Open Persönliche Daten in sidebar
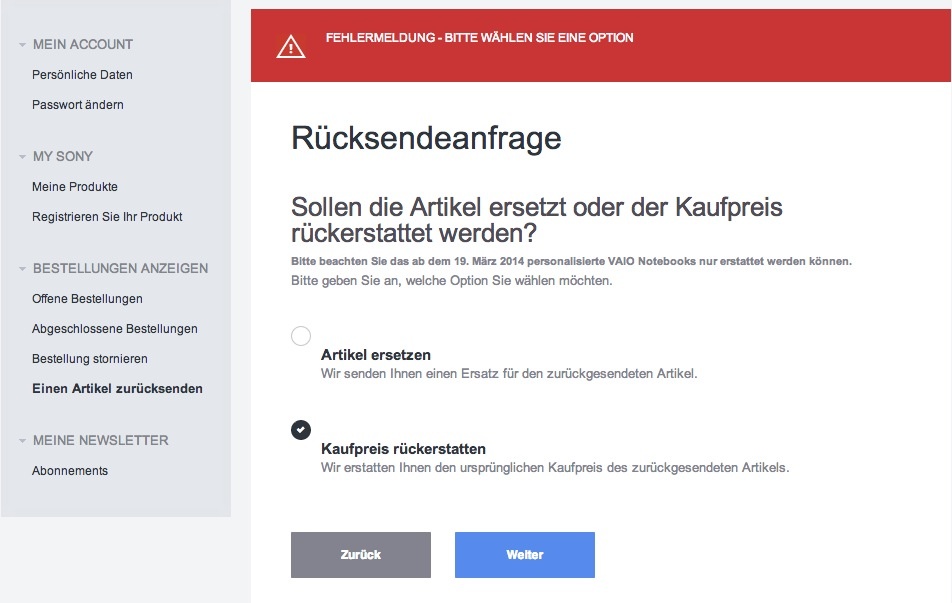This screenshot has height=603, width=952. tap(82, 75)
